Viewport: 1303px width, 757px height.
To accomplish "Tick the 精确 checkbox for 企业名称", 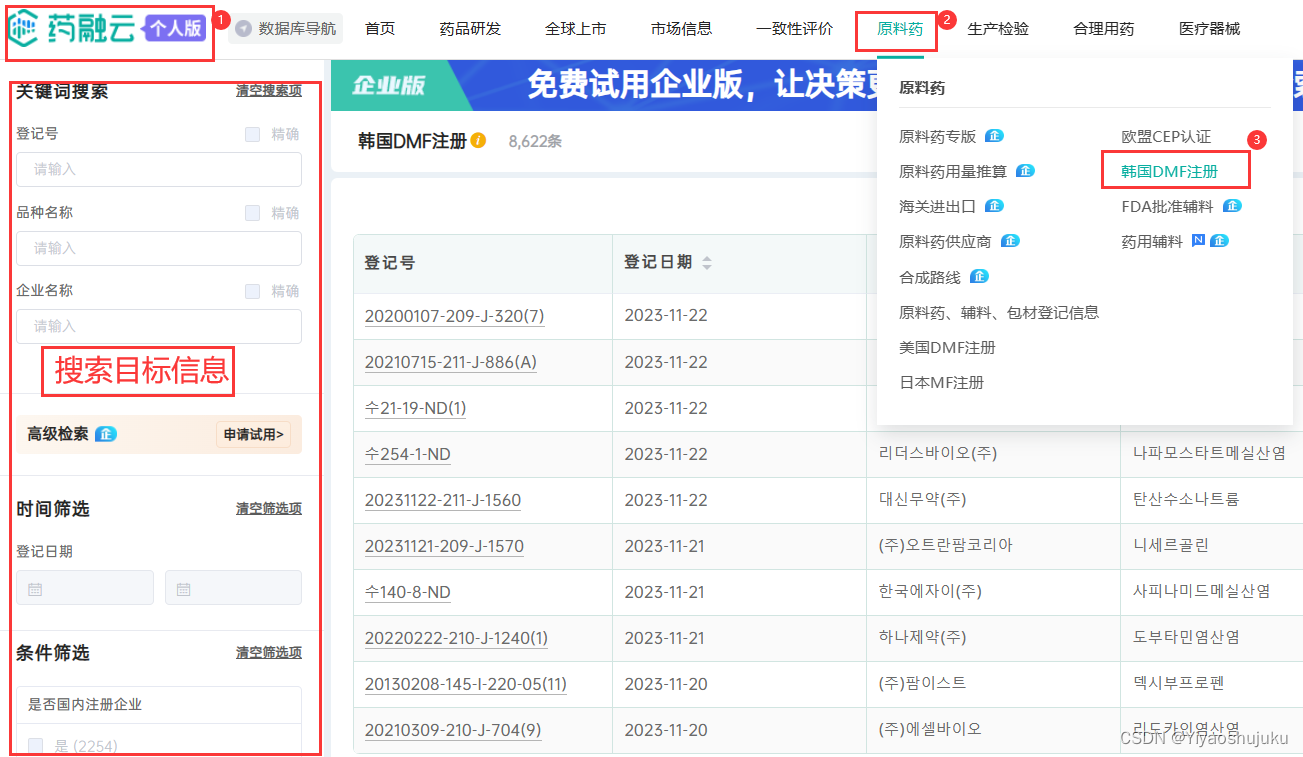I will point(252,291).
